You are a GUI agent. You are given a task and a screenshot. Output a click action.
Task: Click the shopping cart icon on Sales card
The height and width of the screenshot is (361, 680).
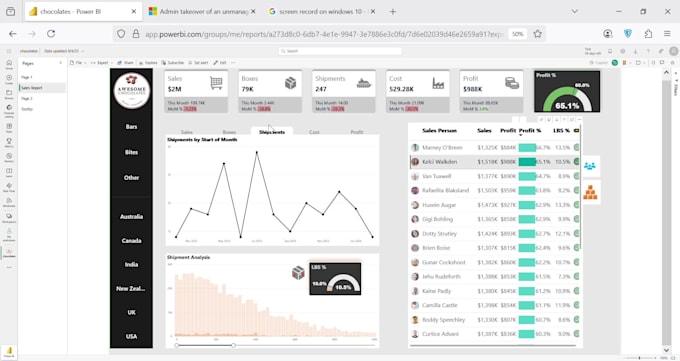click(x=216, y=82)
